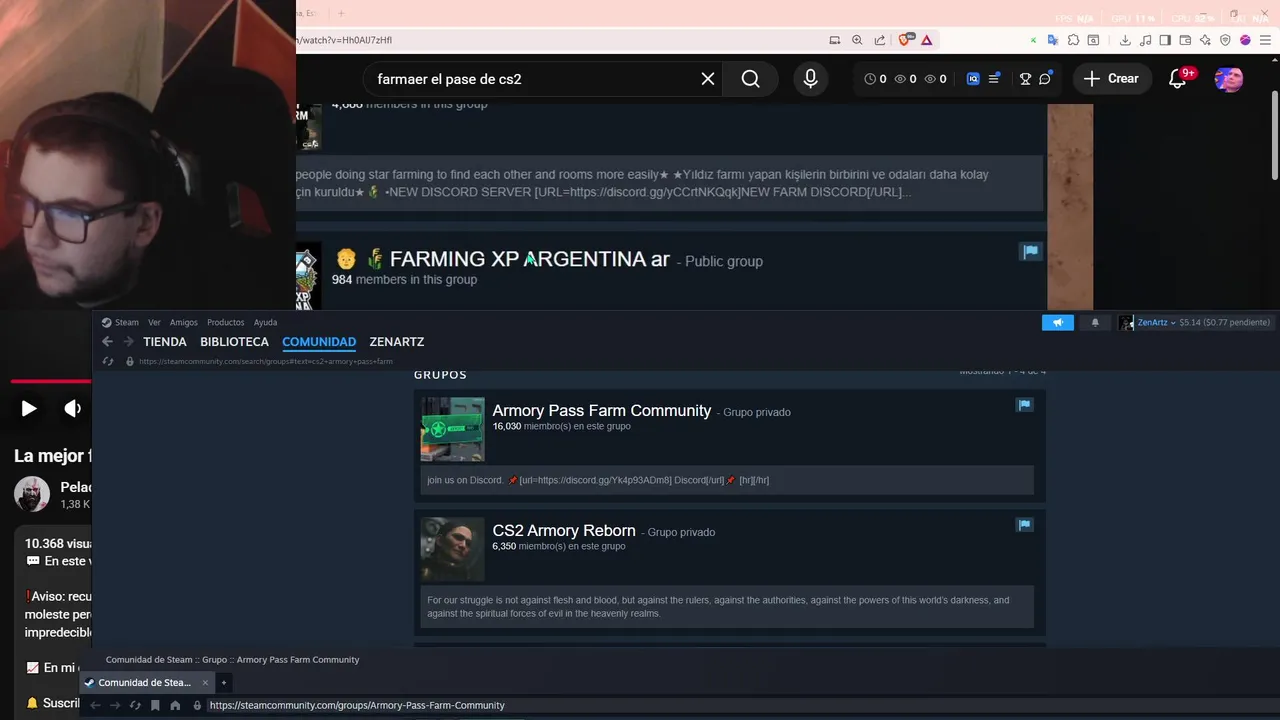
Task: Open the Ver menu in Steam
Action: 154,322
